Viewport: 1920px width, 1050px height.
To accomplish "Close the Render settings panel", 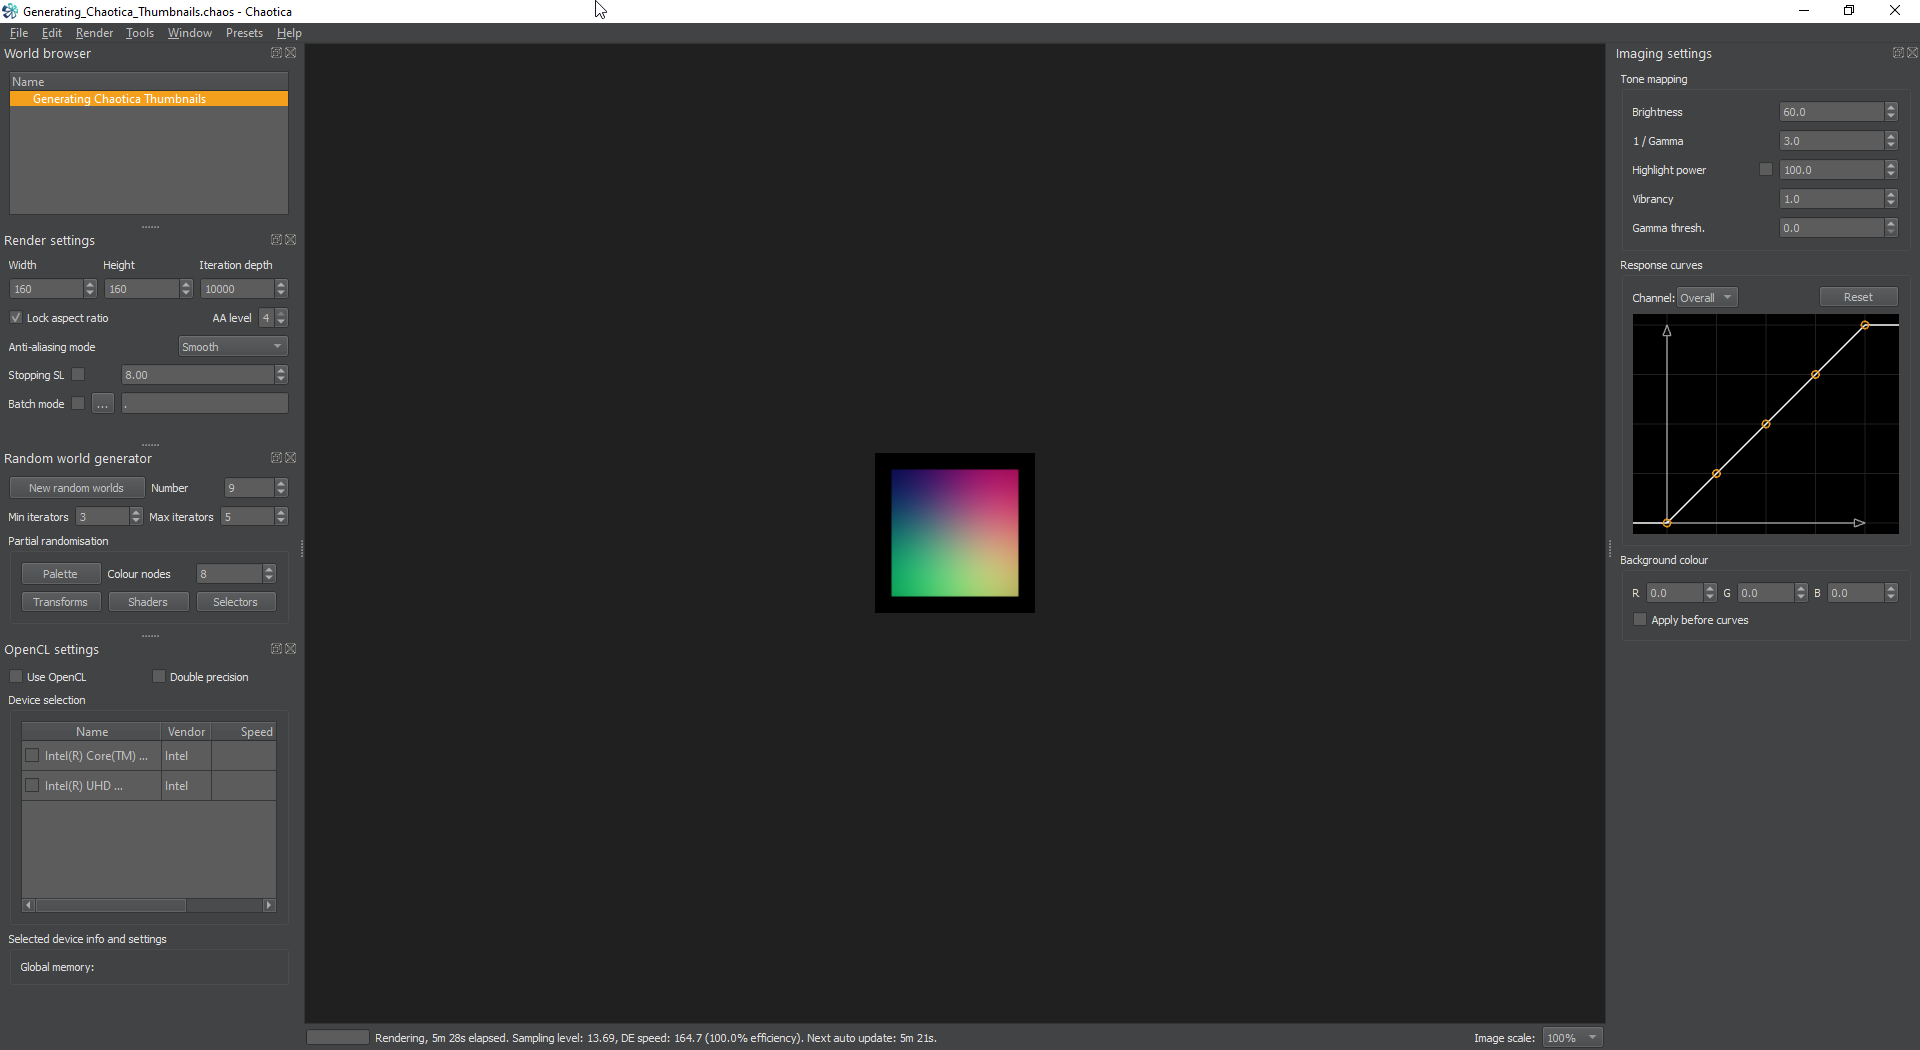I will (x=291, y=240).
